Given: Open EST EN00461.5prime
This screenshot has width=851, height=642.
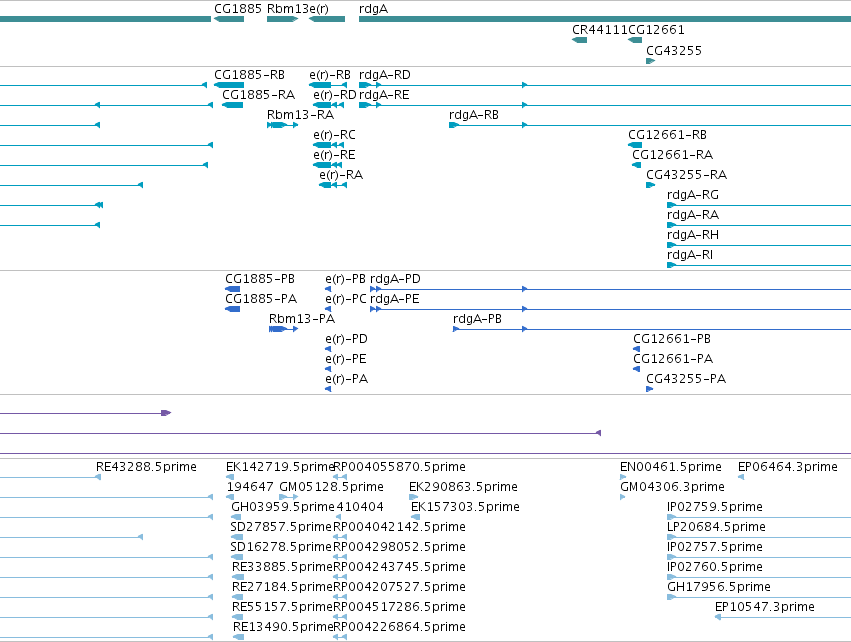Looking at the screenshot, I should click(671, 467).
